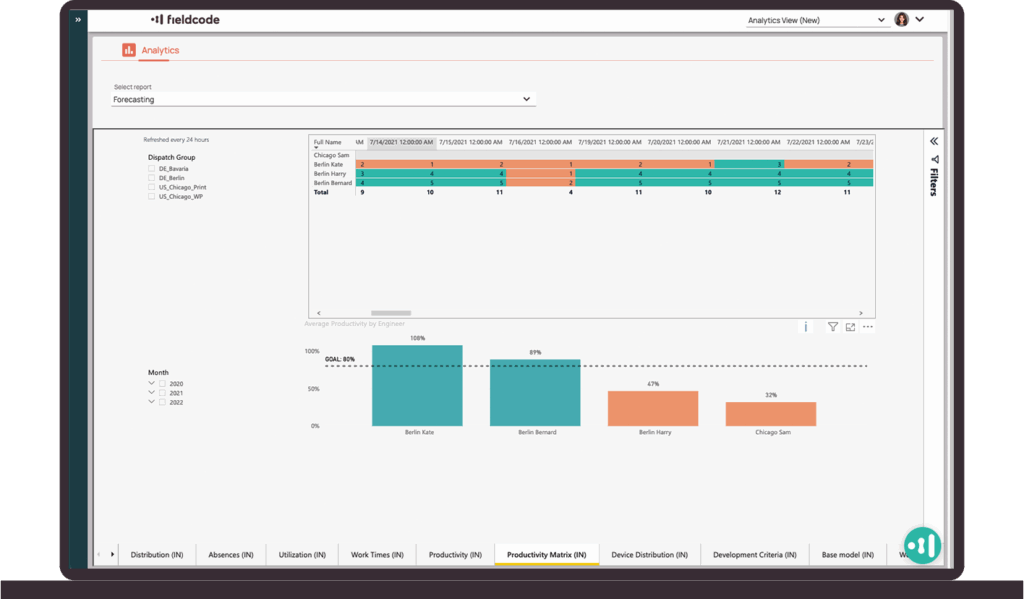Open the Analytics View (New) dropdown
The width and height of the screenshot is (1024, 599).
[816, 20]
